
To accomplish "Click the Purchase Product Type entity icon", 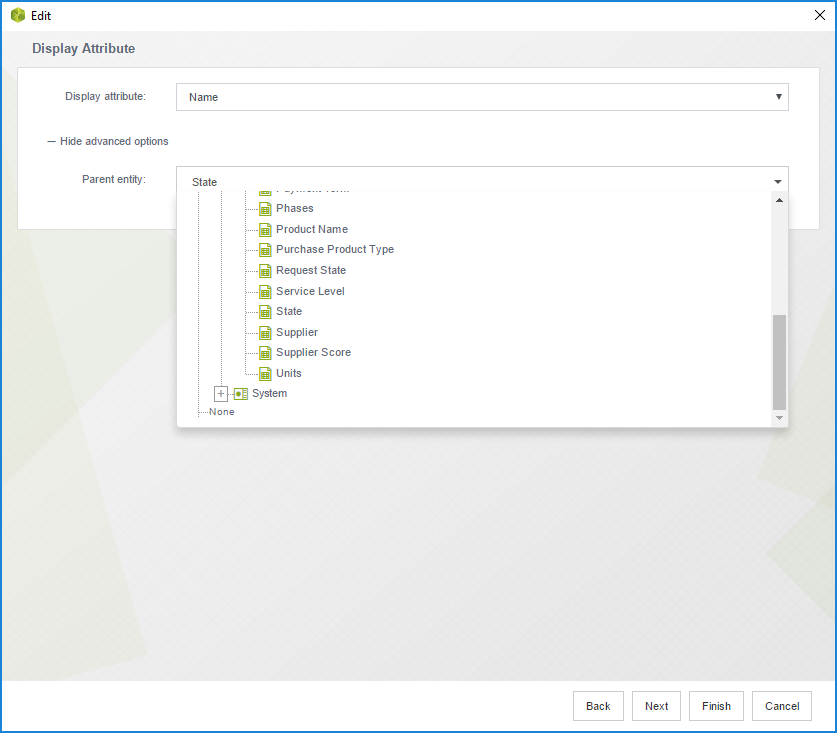I will (265, 250).
